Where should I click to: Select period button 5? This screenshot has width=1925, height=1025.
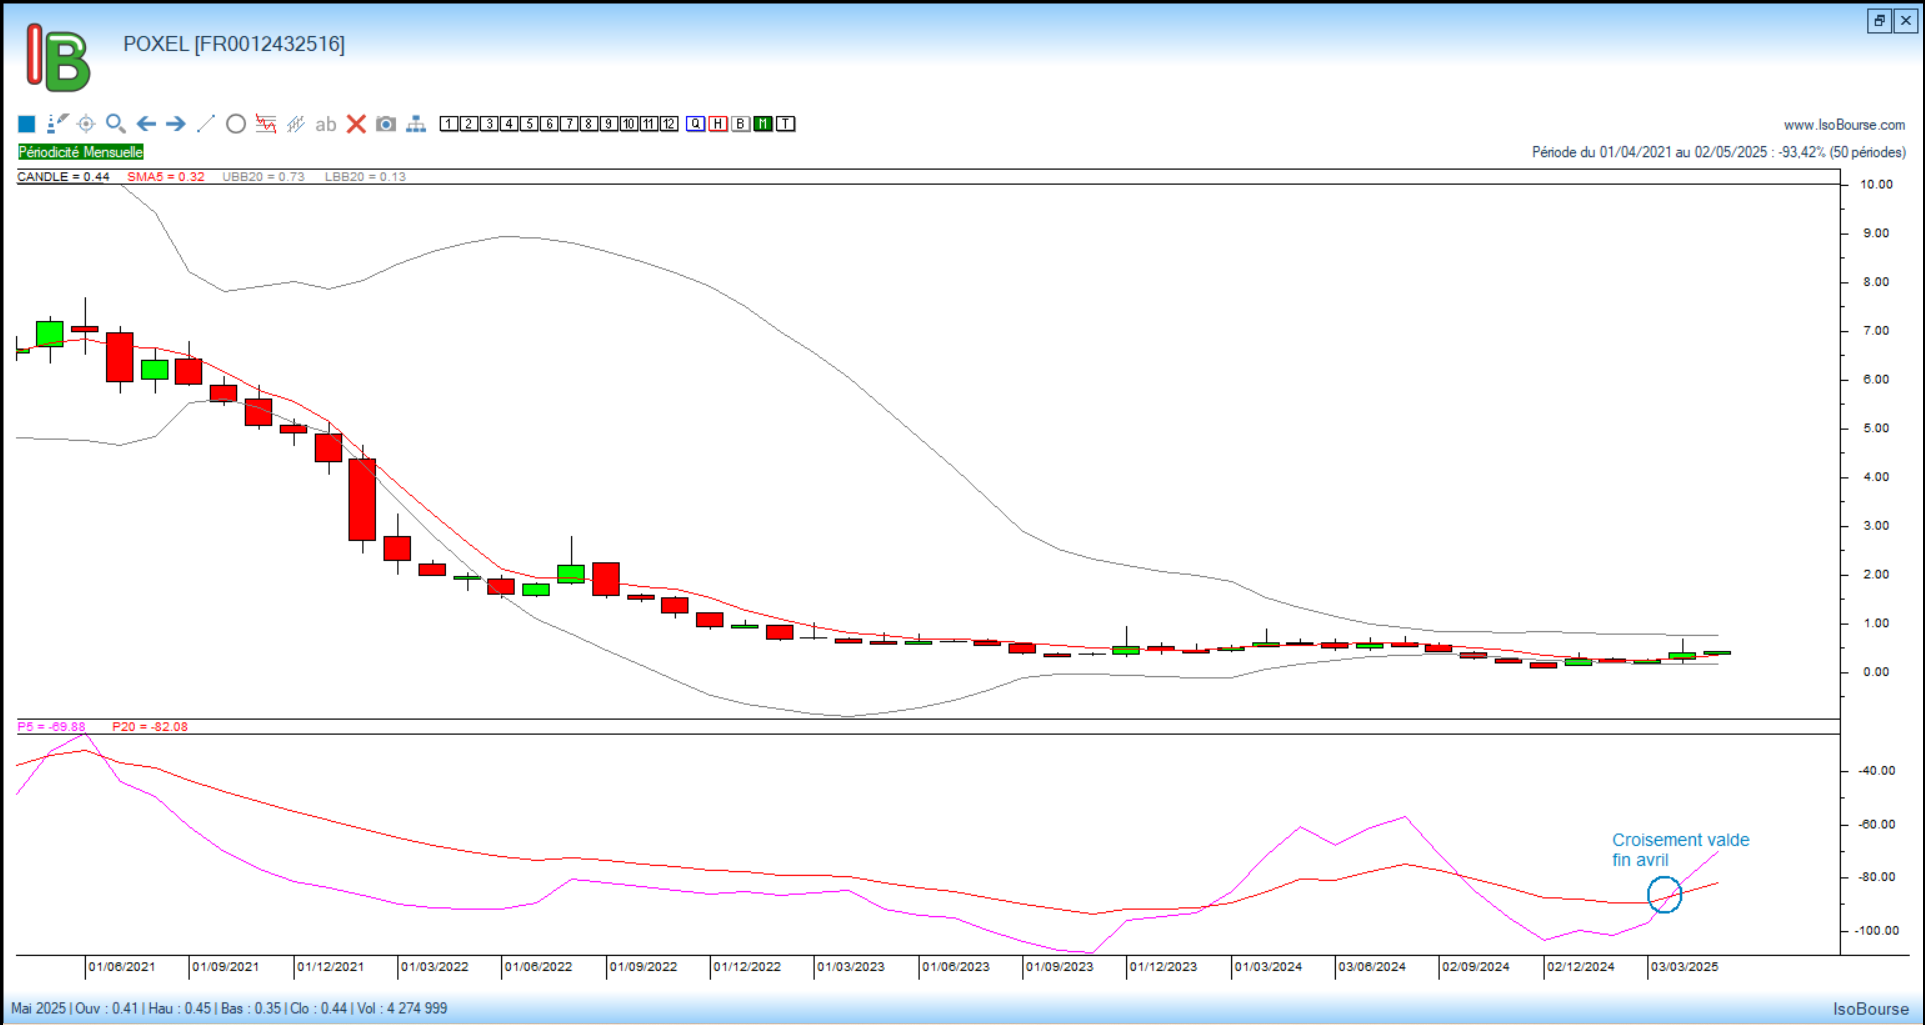point(529,124)
